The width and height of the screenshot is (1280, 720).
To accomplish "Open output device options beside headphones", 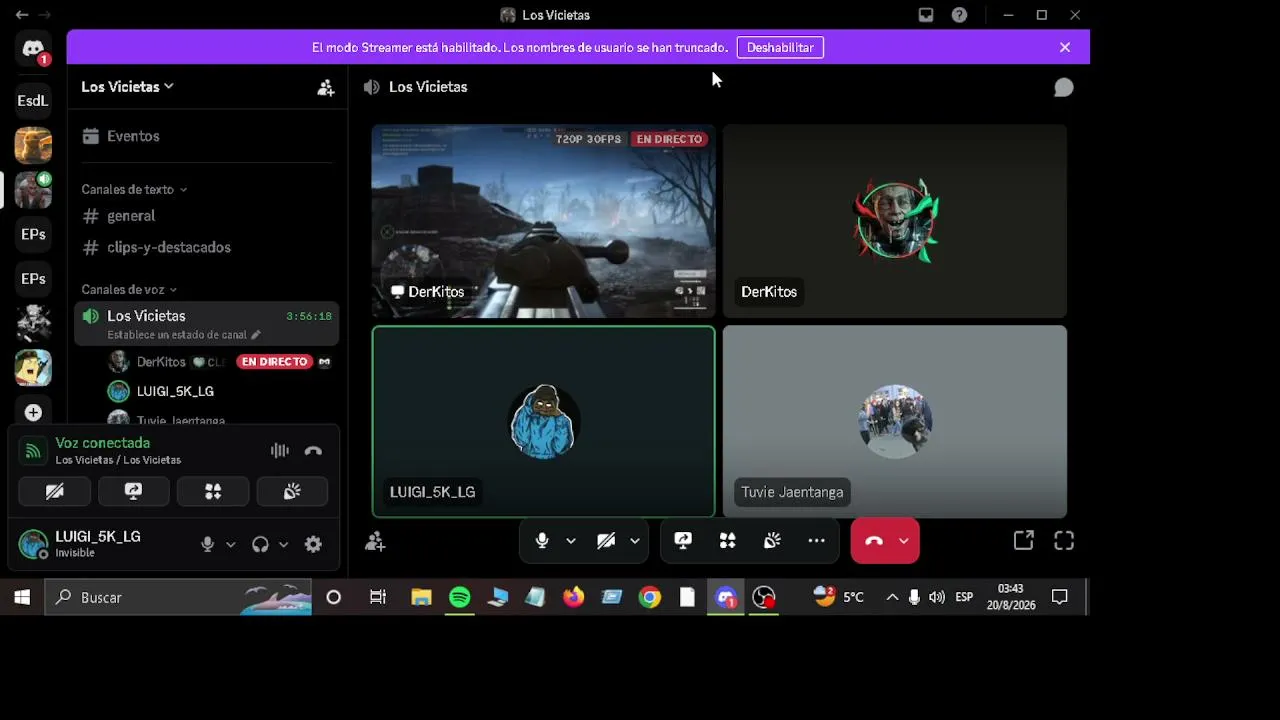I will tap(284, 544).
